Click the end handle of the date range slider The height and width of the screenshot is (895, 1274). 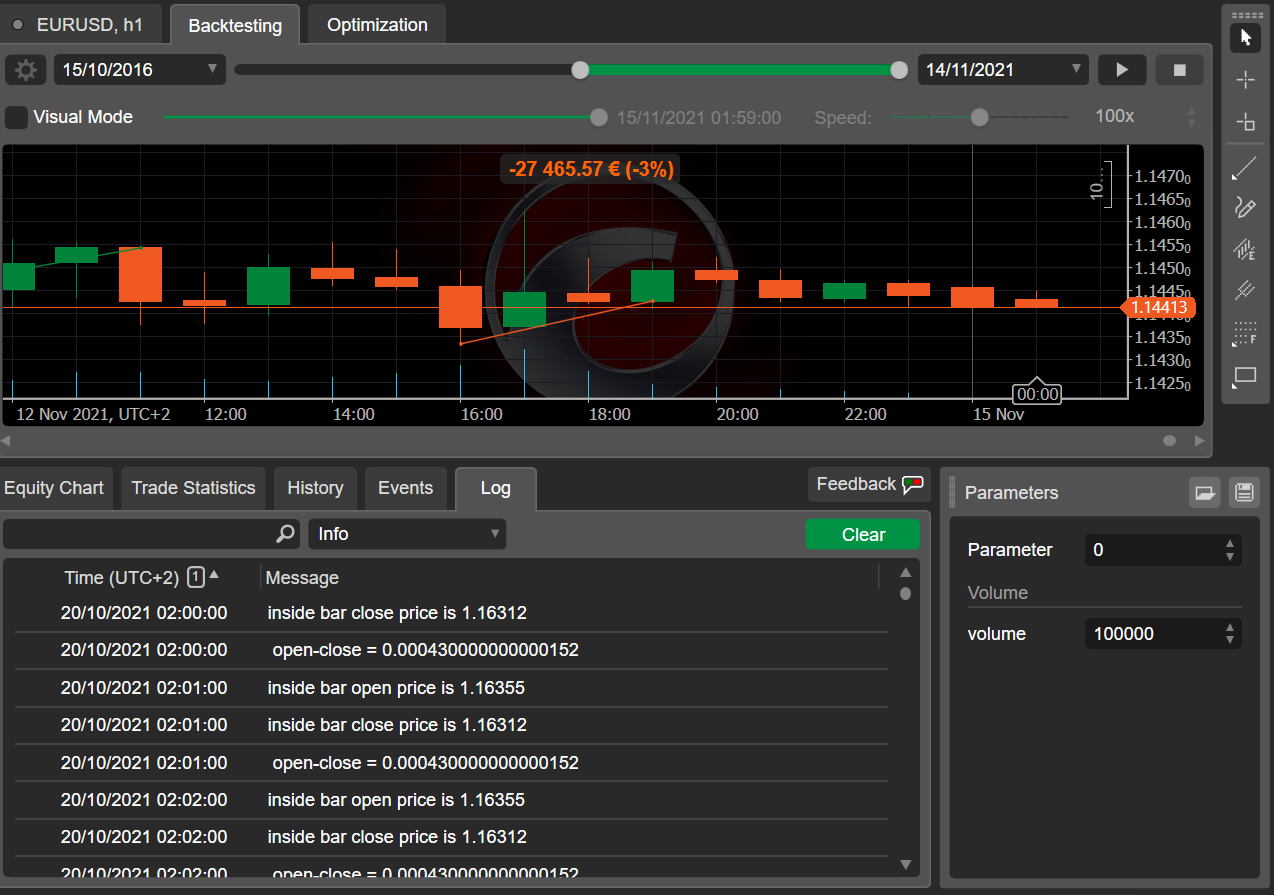click(899, 70)
